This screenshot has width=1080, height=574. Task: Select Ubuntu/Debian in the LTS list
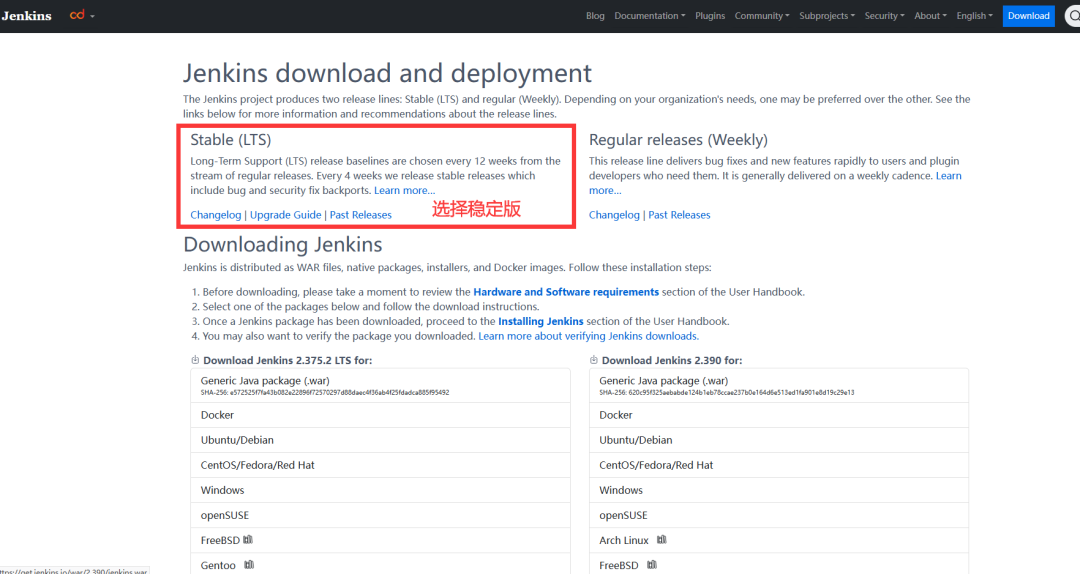click(380, 440)
